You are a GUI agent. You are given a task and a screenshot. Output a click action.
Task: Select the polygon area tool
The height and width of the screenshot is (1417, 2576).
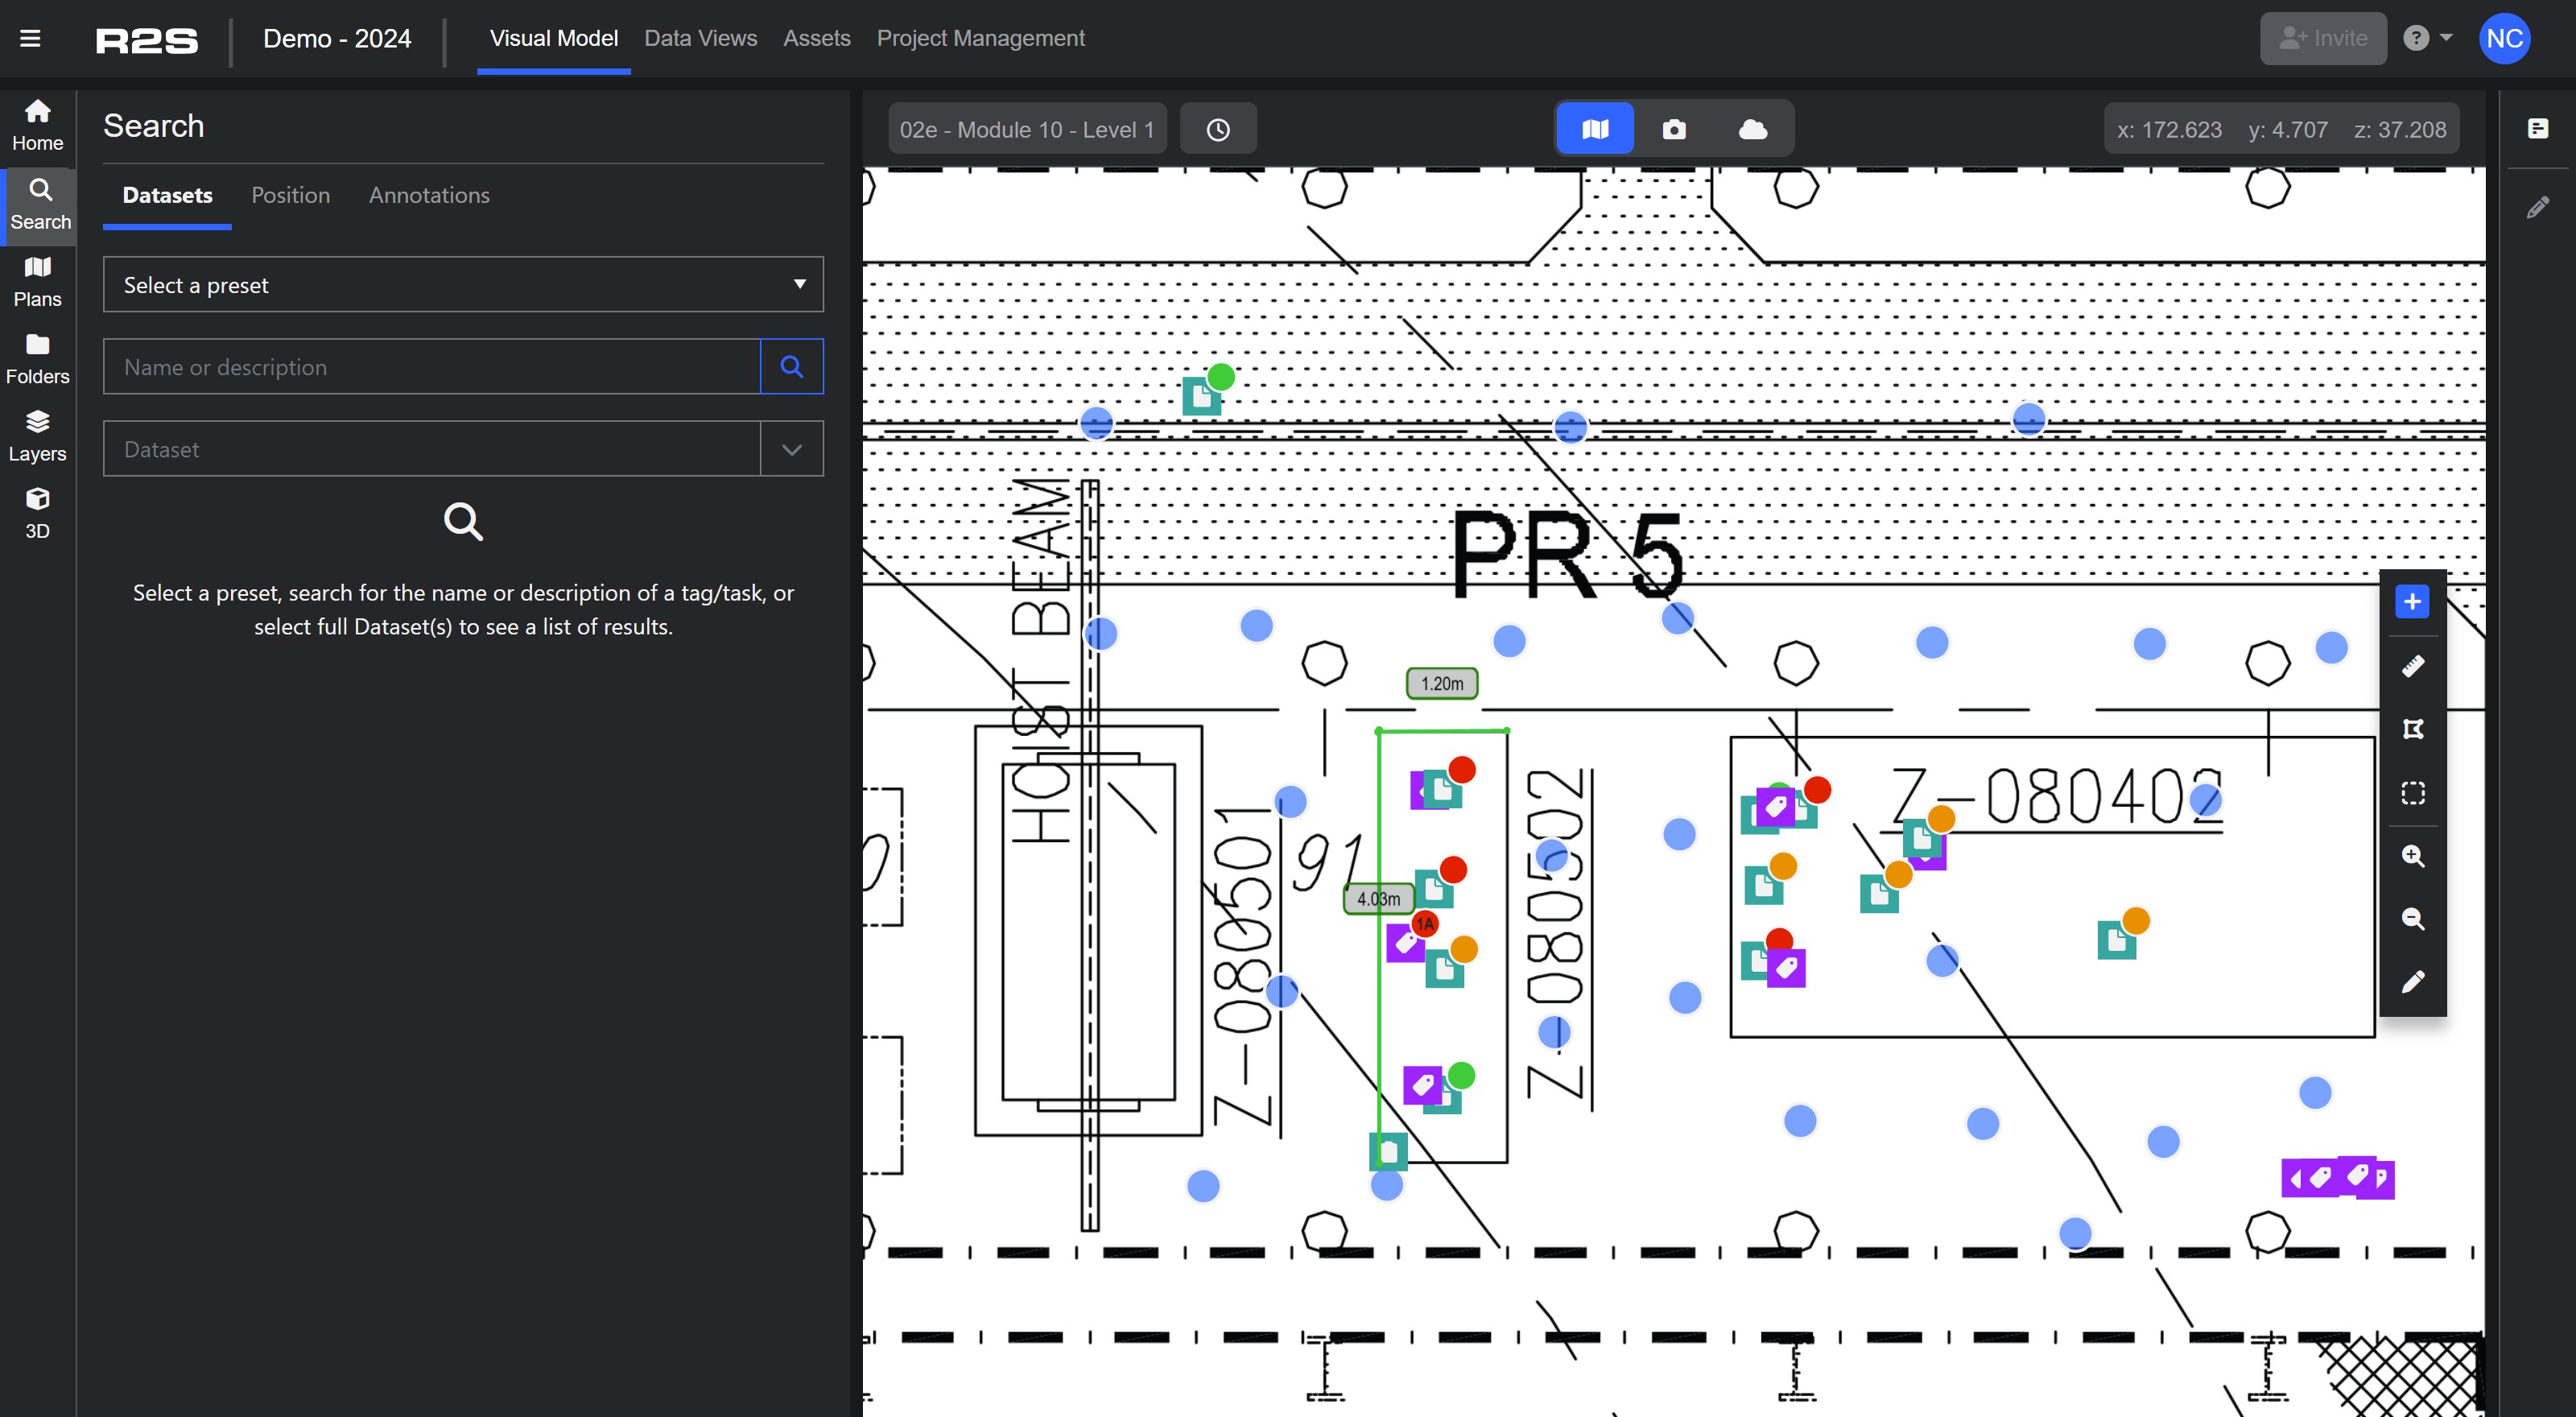[x=2412, y=729]
